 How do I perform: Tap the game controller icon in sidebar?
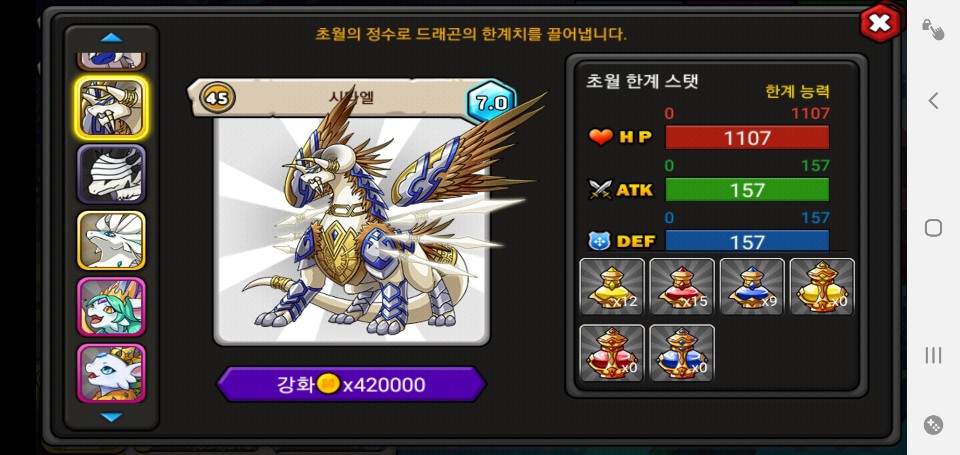click(x=933, y=425)
